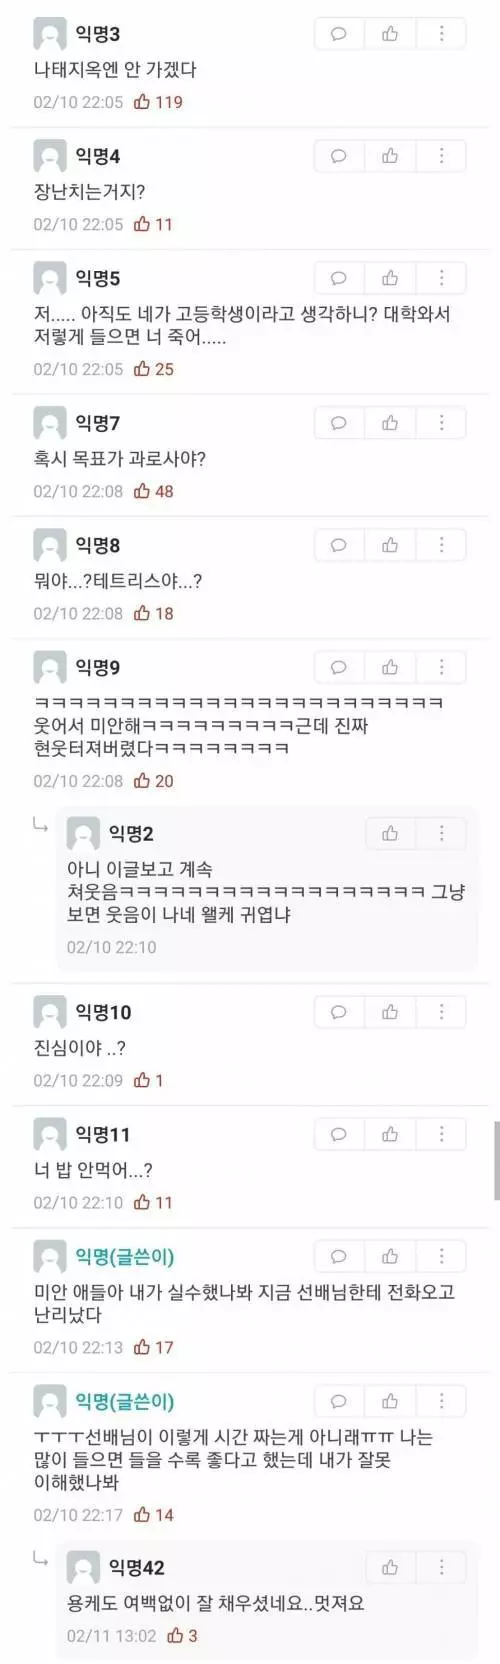
Task: Open three-dot menu on 익명7's comment
Action: point(442,423)
